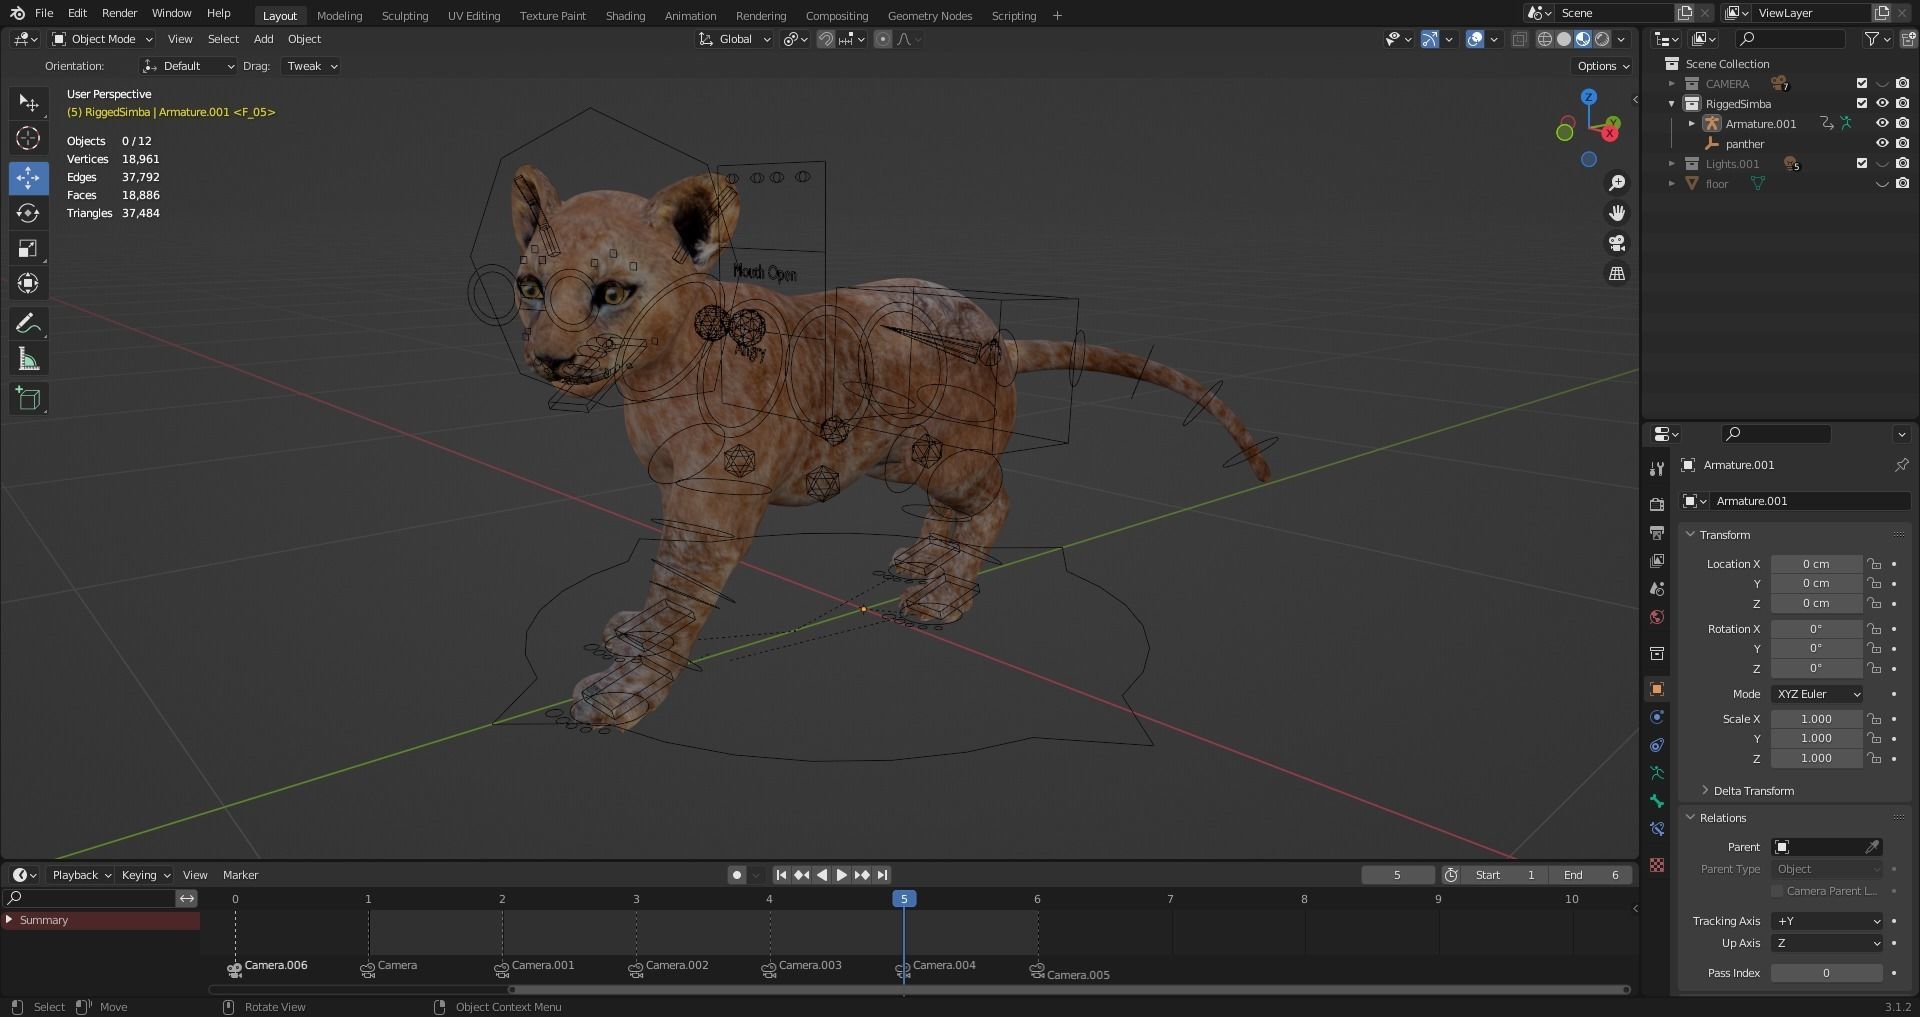Open the viewport Add menu

[263, 39]
